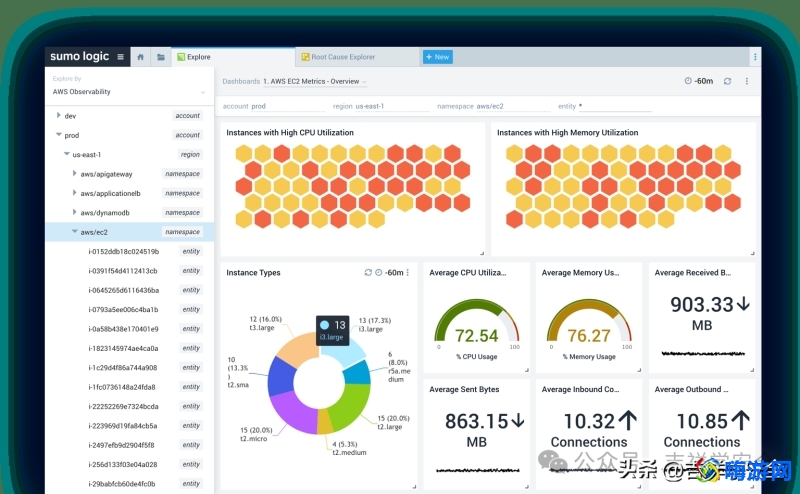Image resolution: width=800 pixels, height=494 pixels.
Task: Collapse the aws/ec2 namespace
Action: tap(74, 232)
